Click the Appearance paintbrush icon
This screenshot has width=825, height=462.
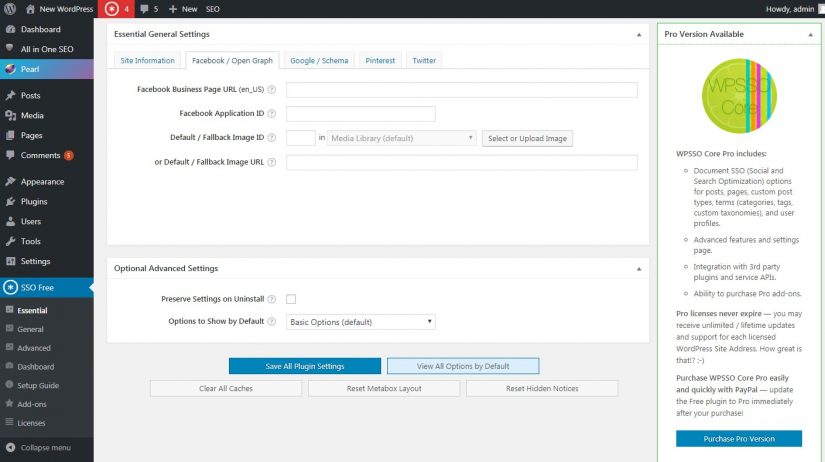pyautogui.click(x=10, y=182)
